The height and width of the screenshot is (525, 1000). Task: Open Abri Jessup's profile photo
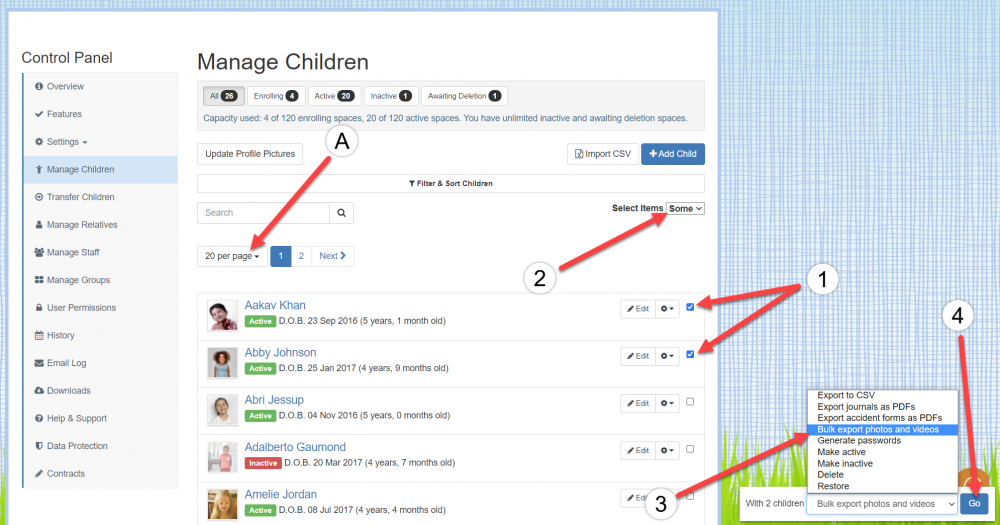223,410
